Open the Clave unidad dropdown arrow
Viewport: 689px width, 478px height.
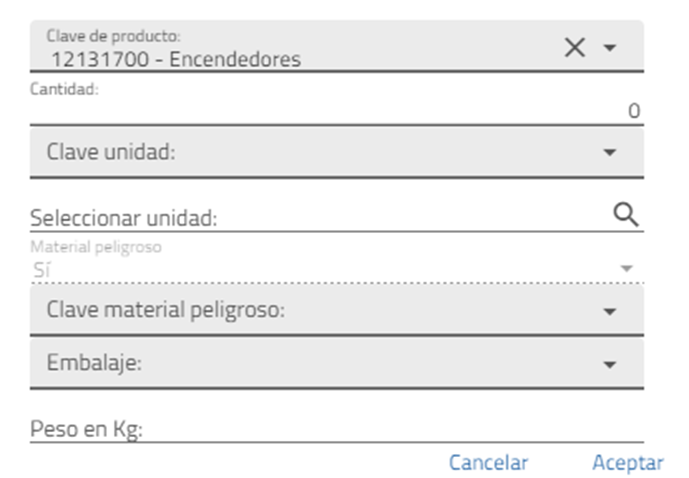coord(610,152)
